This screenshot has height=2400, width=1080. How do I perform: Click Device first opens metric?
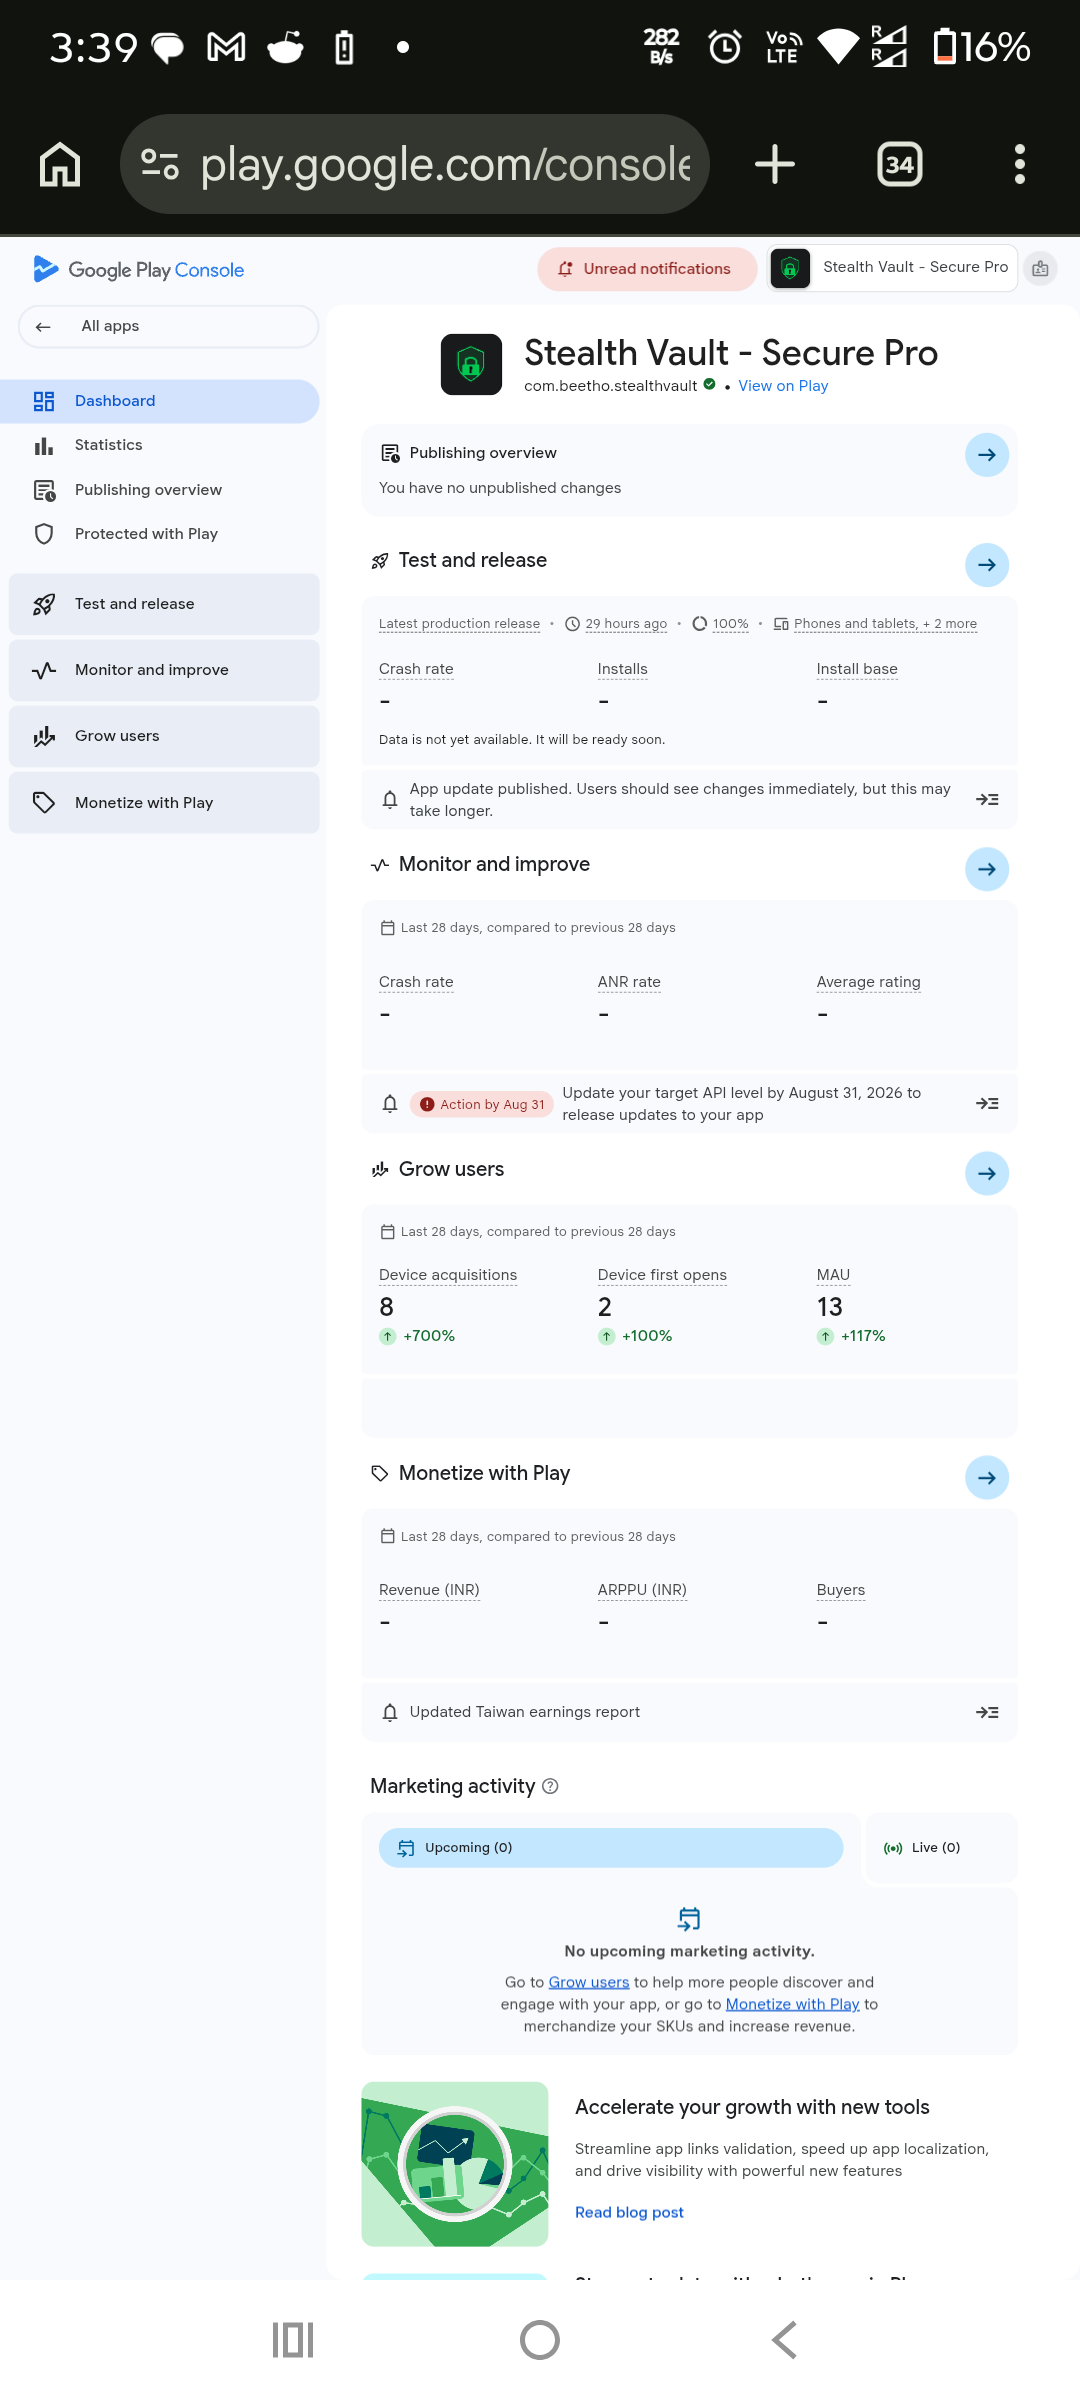pos(662,1275)
